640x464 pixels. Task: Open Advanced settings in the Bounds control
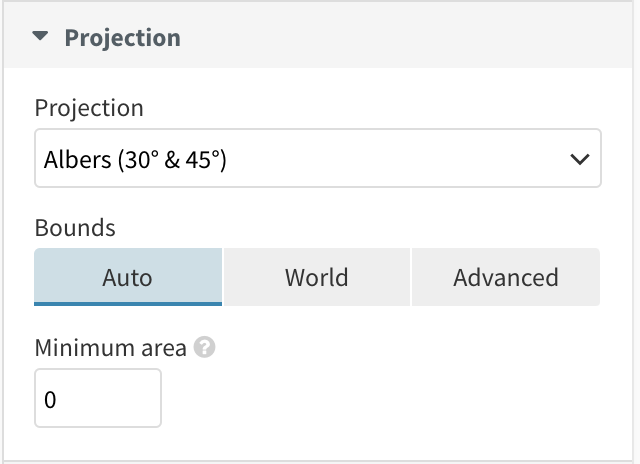[506, 277]
